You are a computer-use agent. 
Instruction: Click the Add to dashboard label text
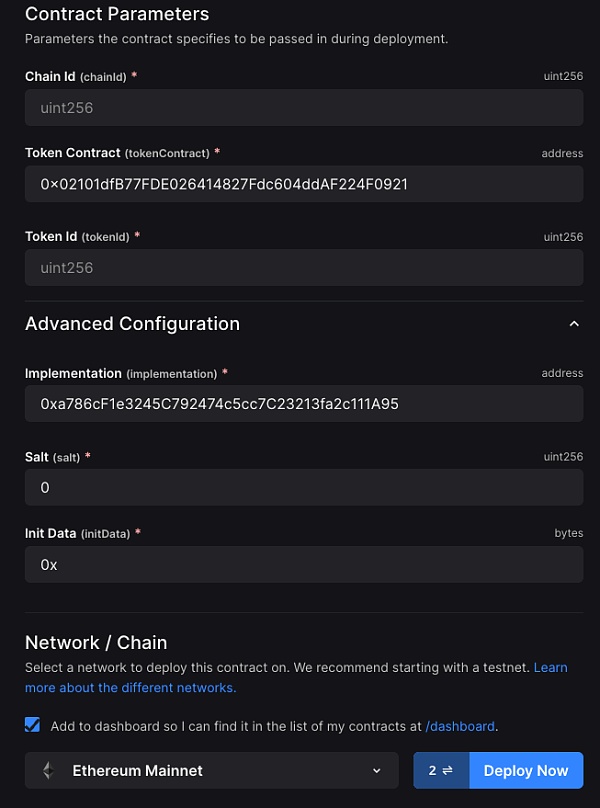pyautogui.click(x=236, y=726)
